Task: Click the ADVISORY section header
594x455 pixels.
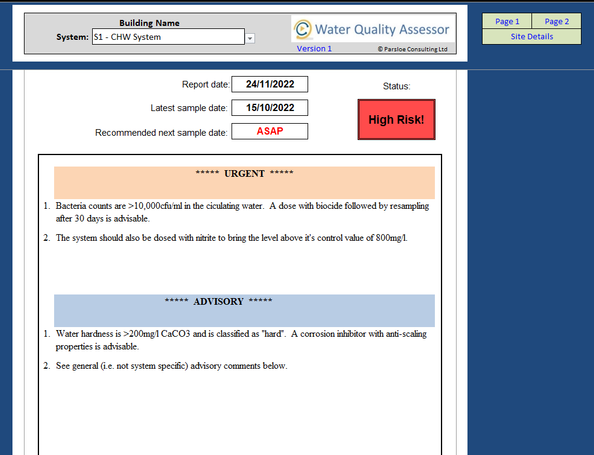Action: 244,311
